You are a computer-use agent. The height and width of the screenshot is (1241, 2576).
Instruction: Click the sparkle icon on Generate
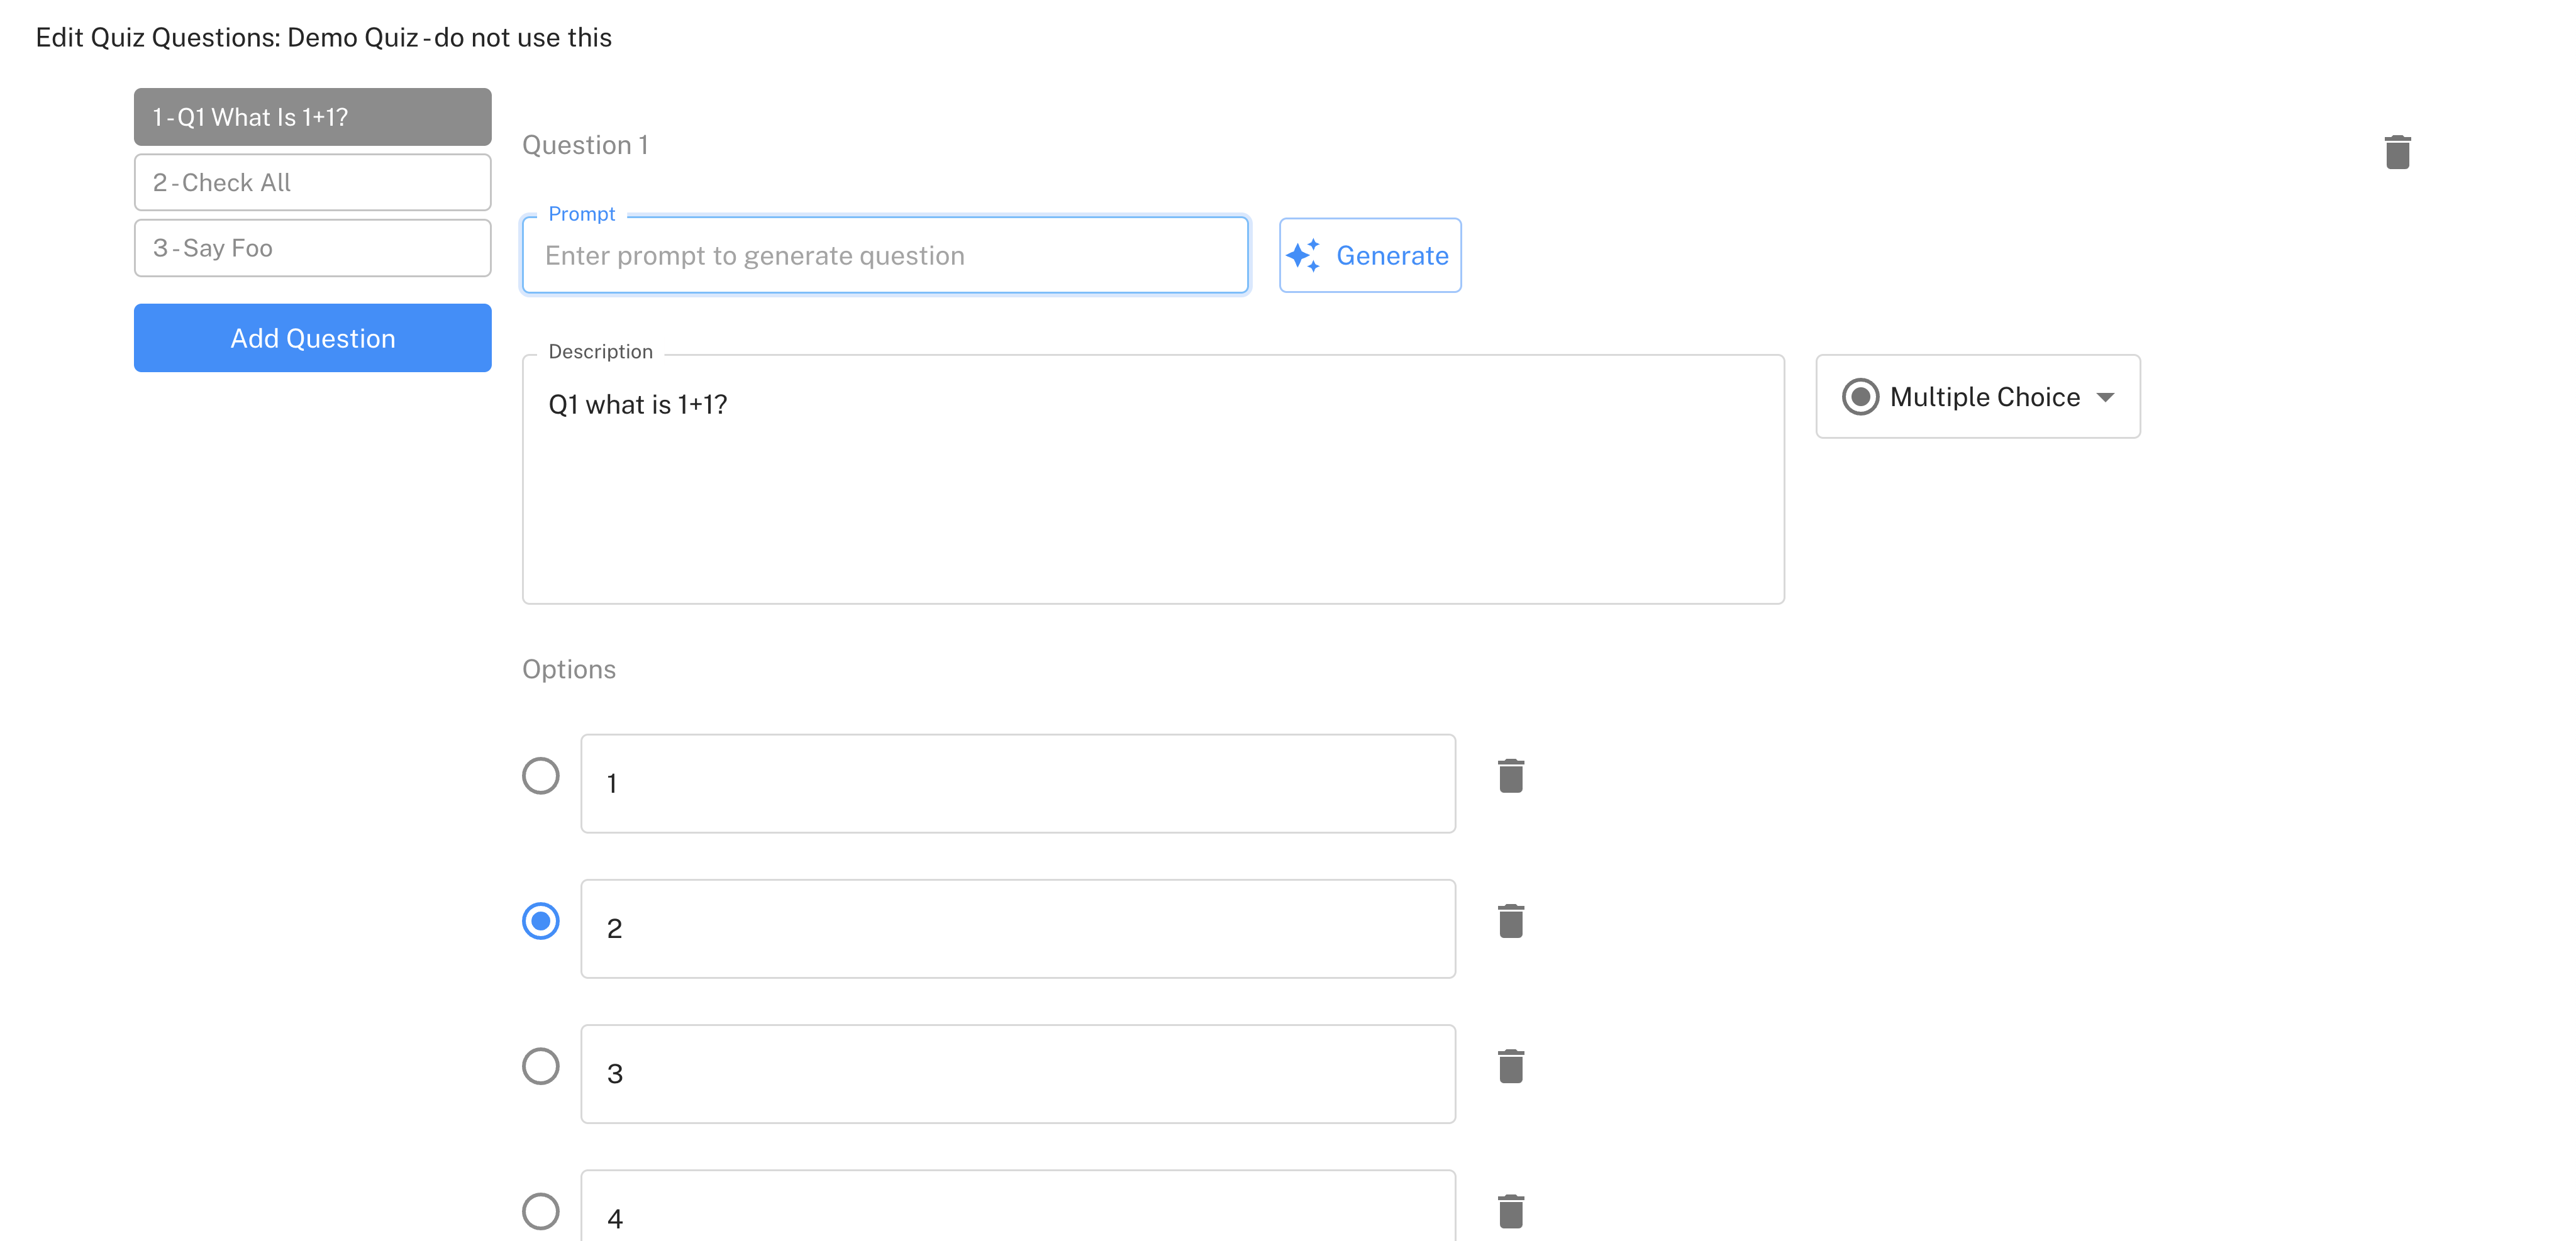(x=1303, y=256)
